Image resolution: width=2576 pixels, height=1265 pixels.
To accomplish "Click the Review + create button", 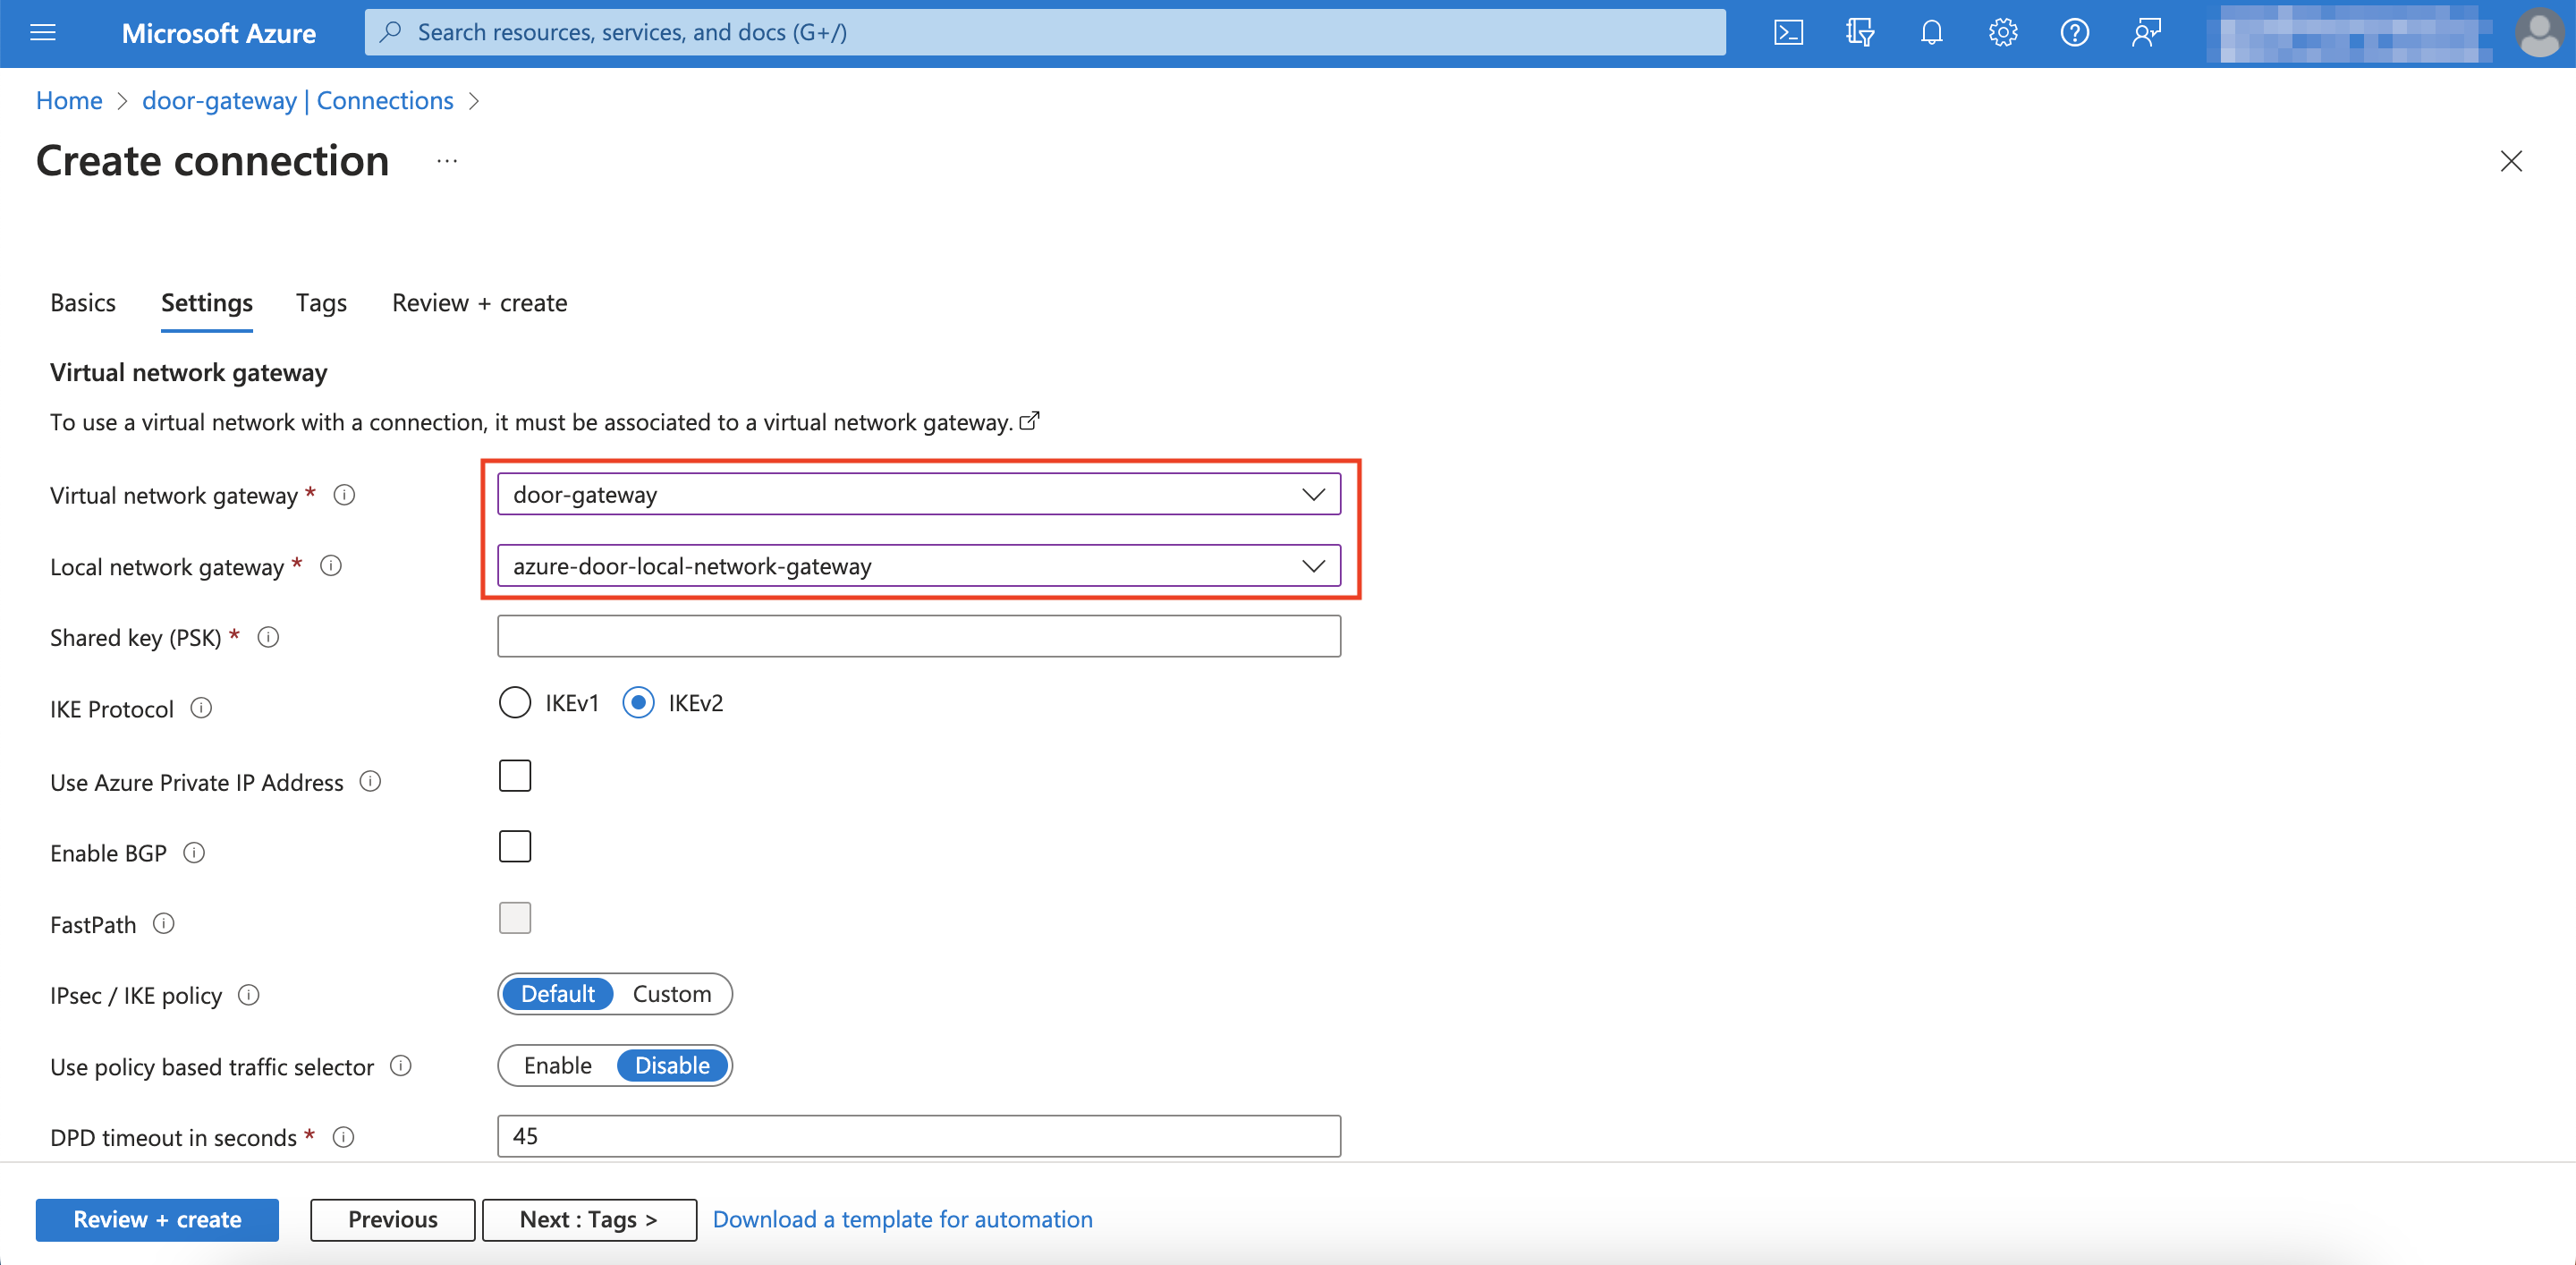I will tap(156, 1219).
